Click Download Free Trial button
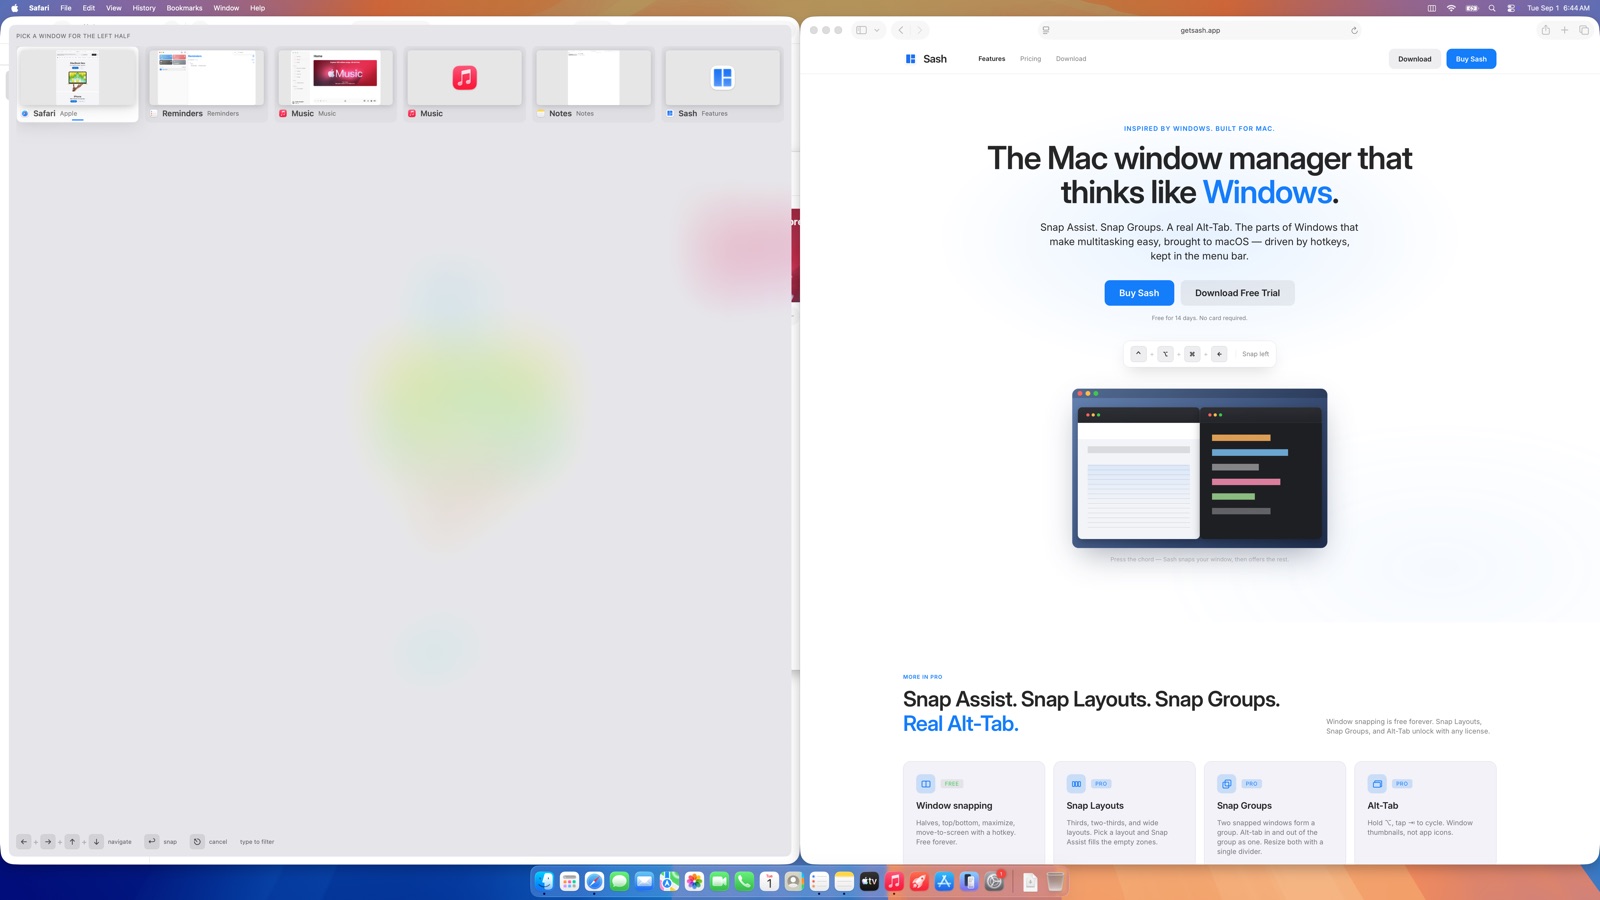This screenshot has height=900, width=1600. 1237,293
